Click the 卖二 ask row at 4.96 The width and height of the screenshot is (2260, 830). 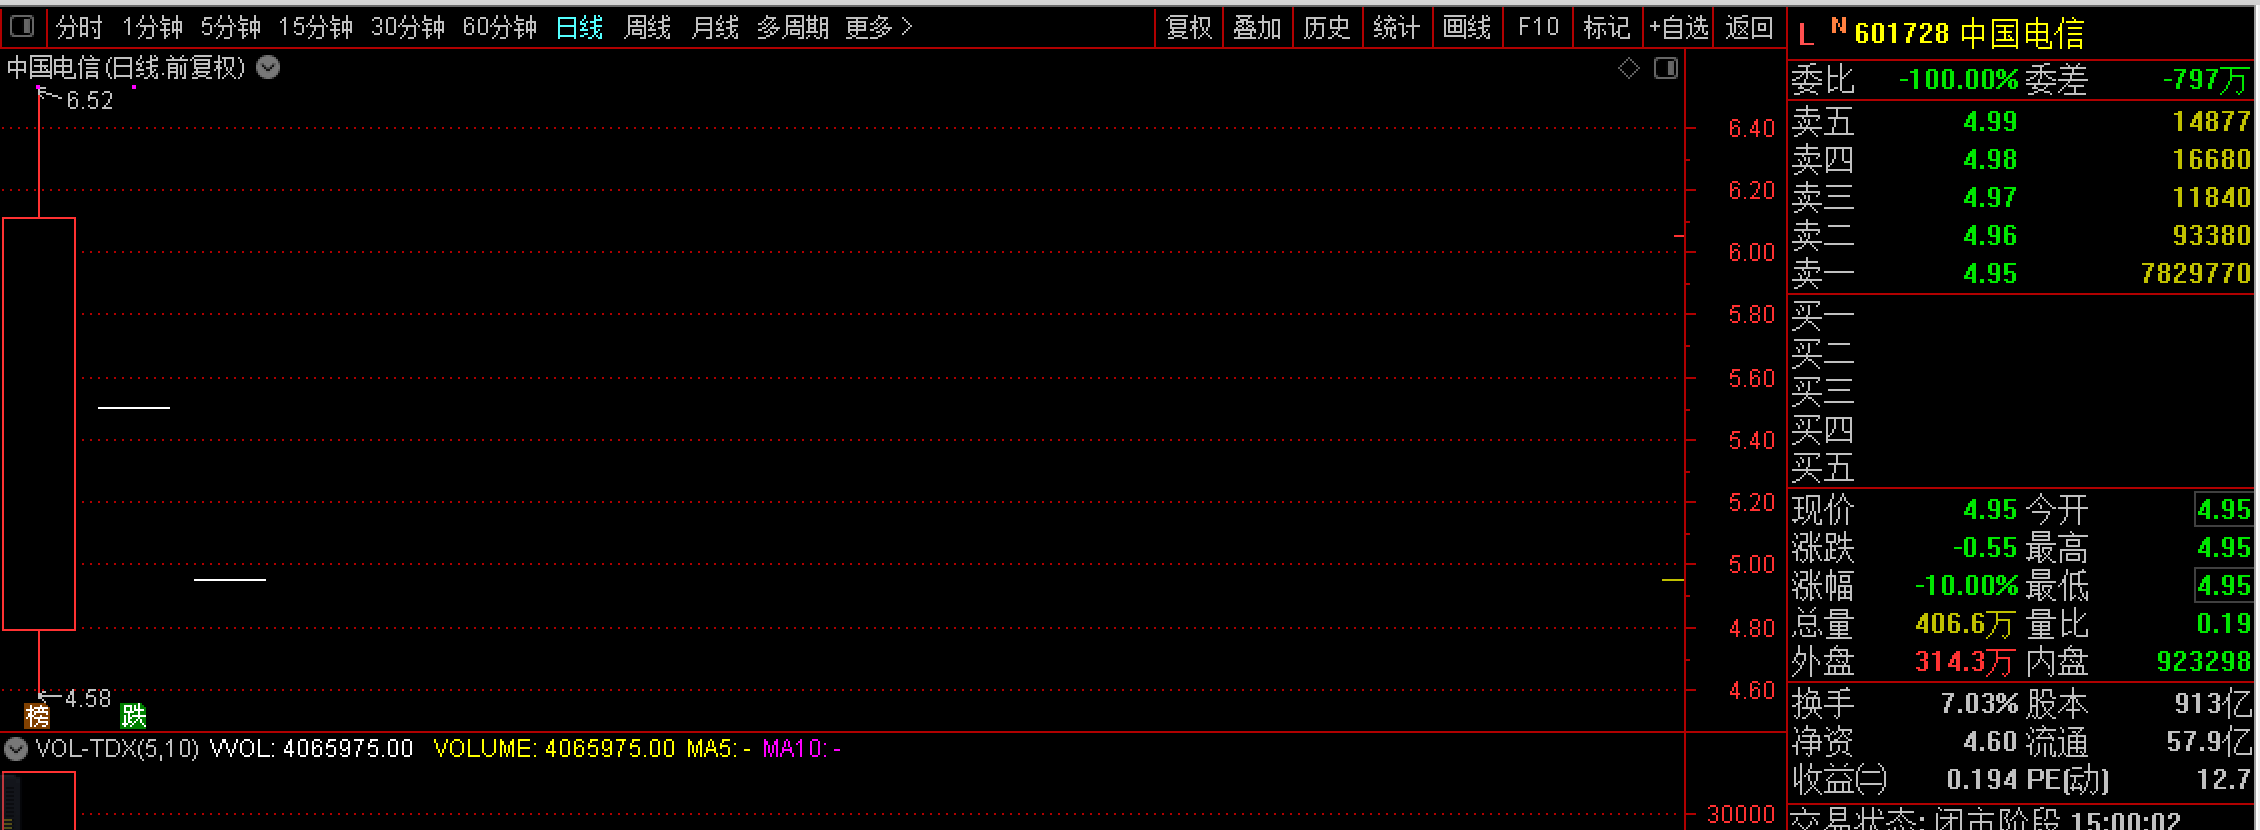tap(2021, 236)
